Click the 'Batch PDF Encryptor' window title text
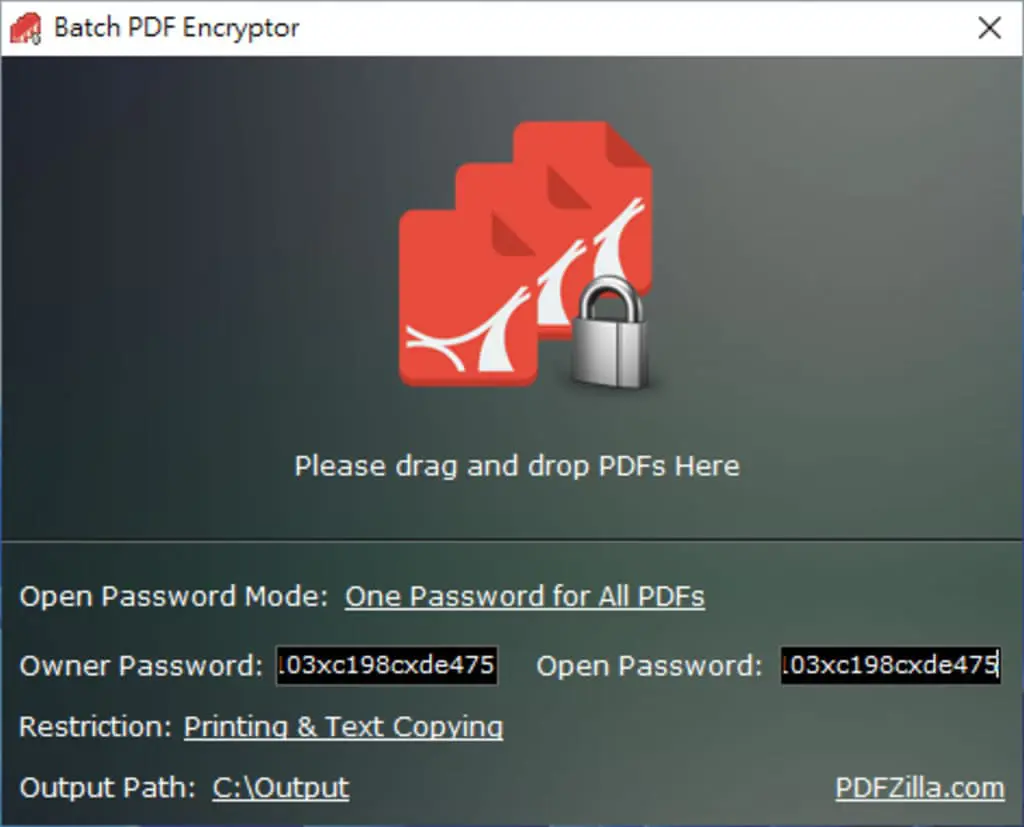This screenshot has width=1024, height=827. [x=176, y=28]
